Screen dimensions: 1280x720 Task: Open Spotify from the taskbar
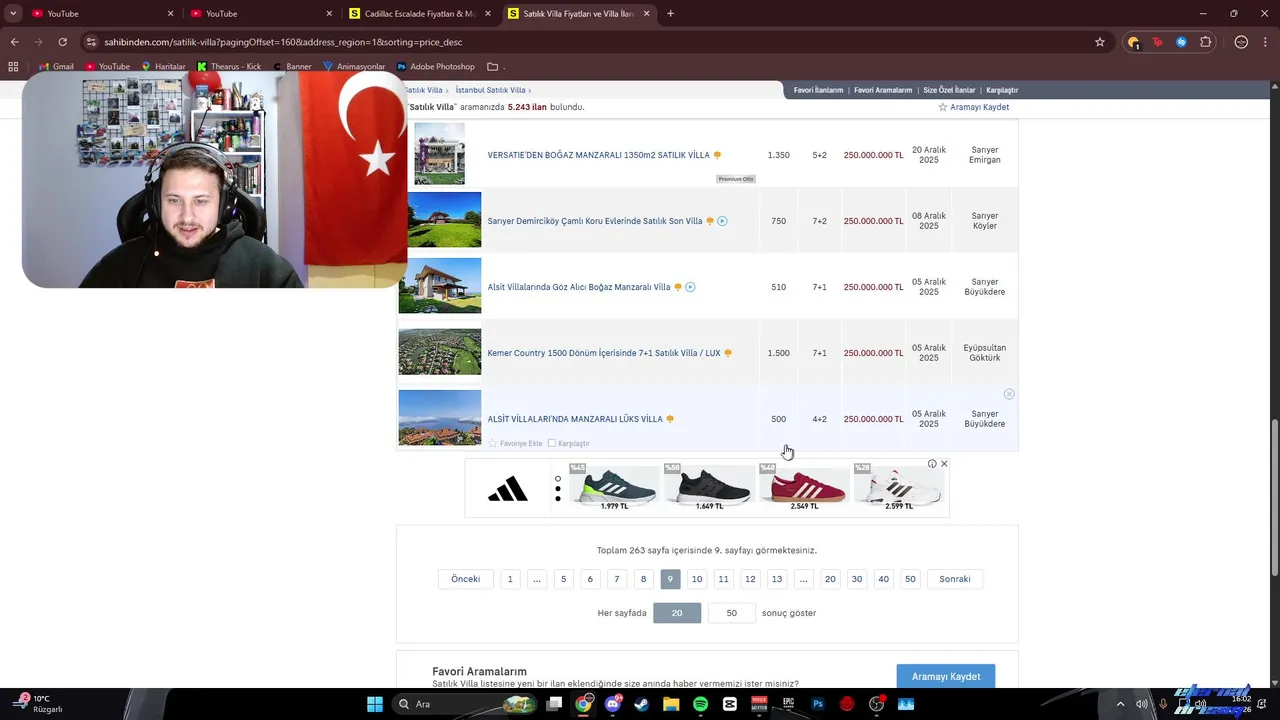tap(700, 704)
